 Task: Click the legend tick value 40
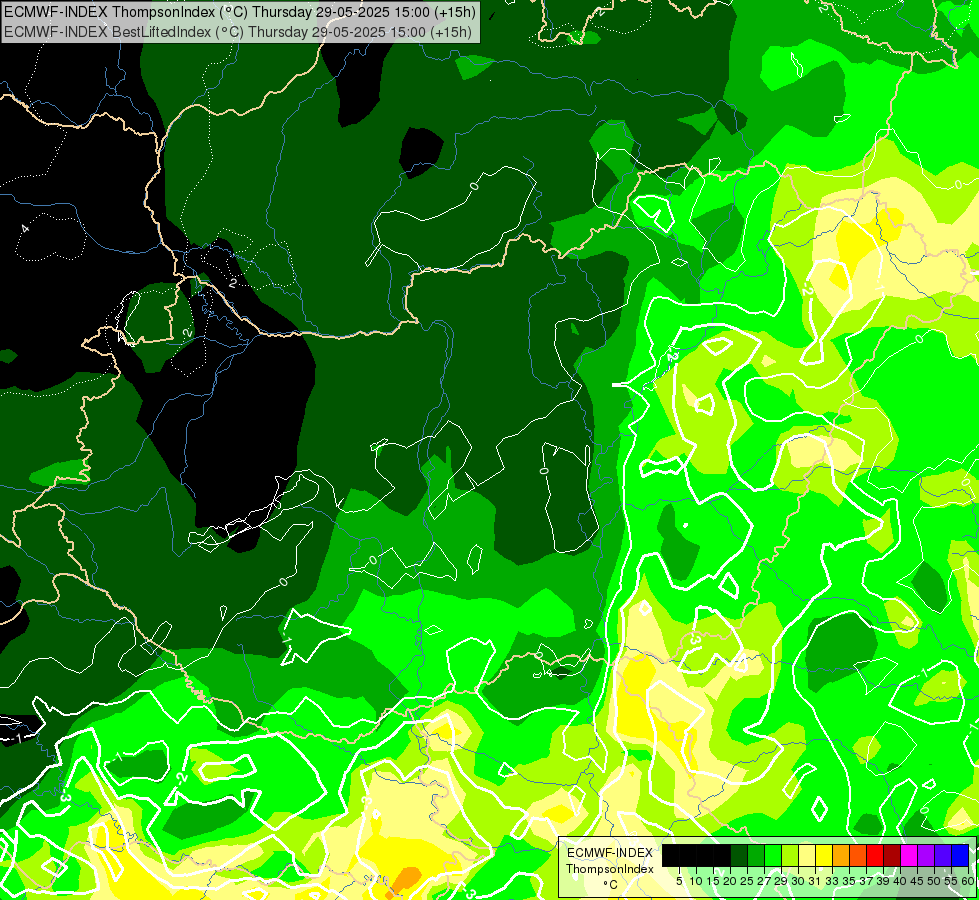[x=900, y=881]
